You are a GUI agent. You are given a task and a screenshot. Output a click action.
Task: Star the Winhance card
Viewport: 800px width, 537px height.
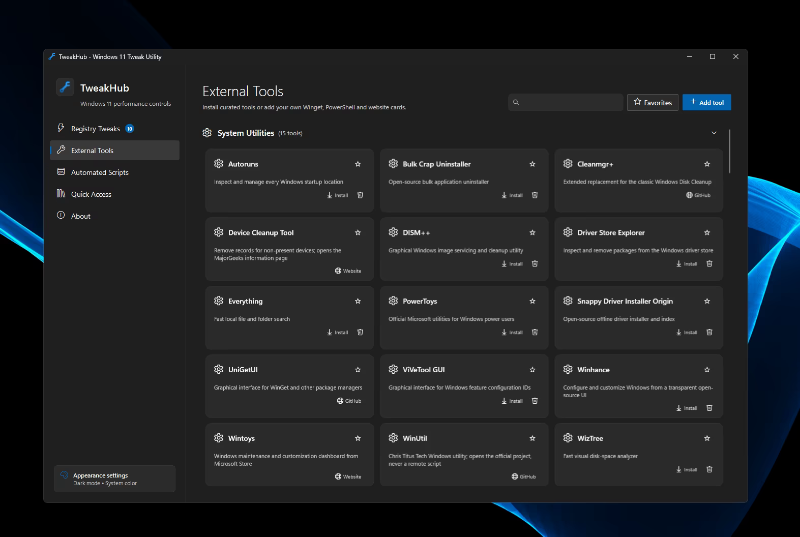[707, 370]
